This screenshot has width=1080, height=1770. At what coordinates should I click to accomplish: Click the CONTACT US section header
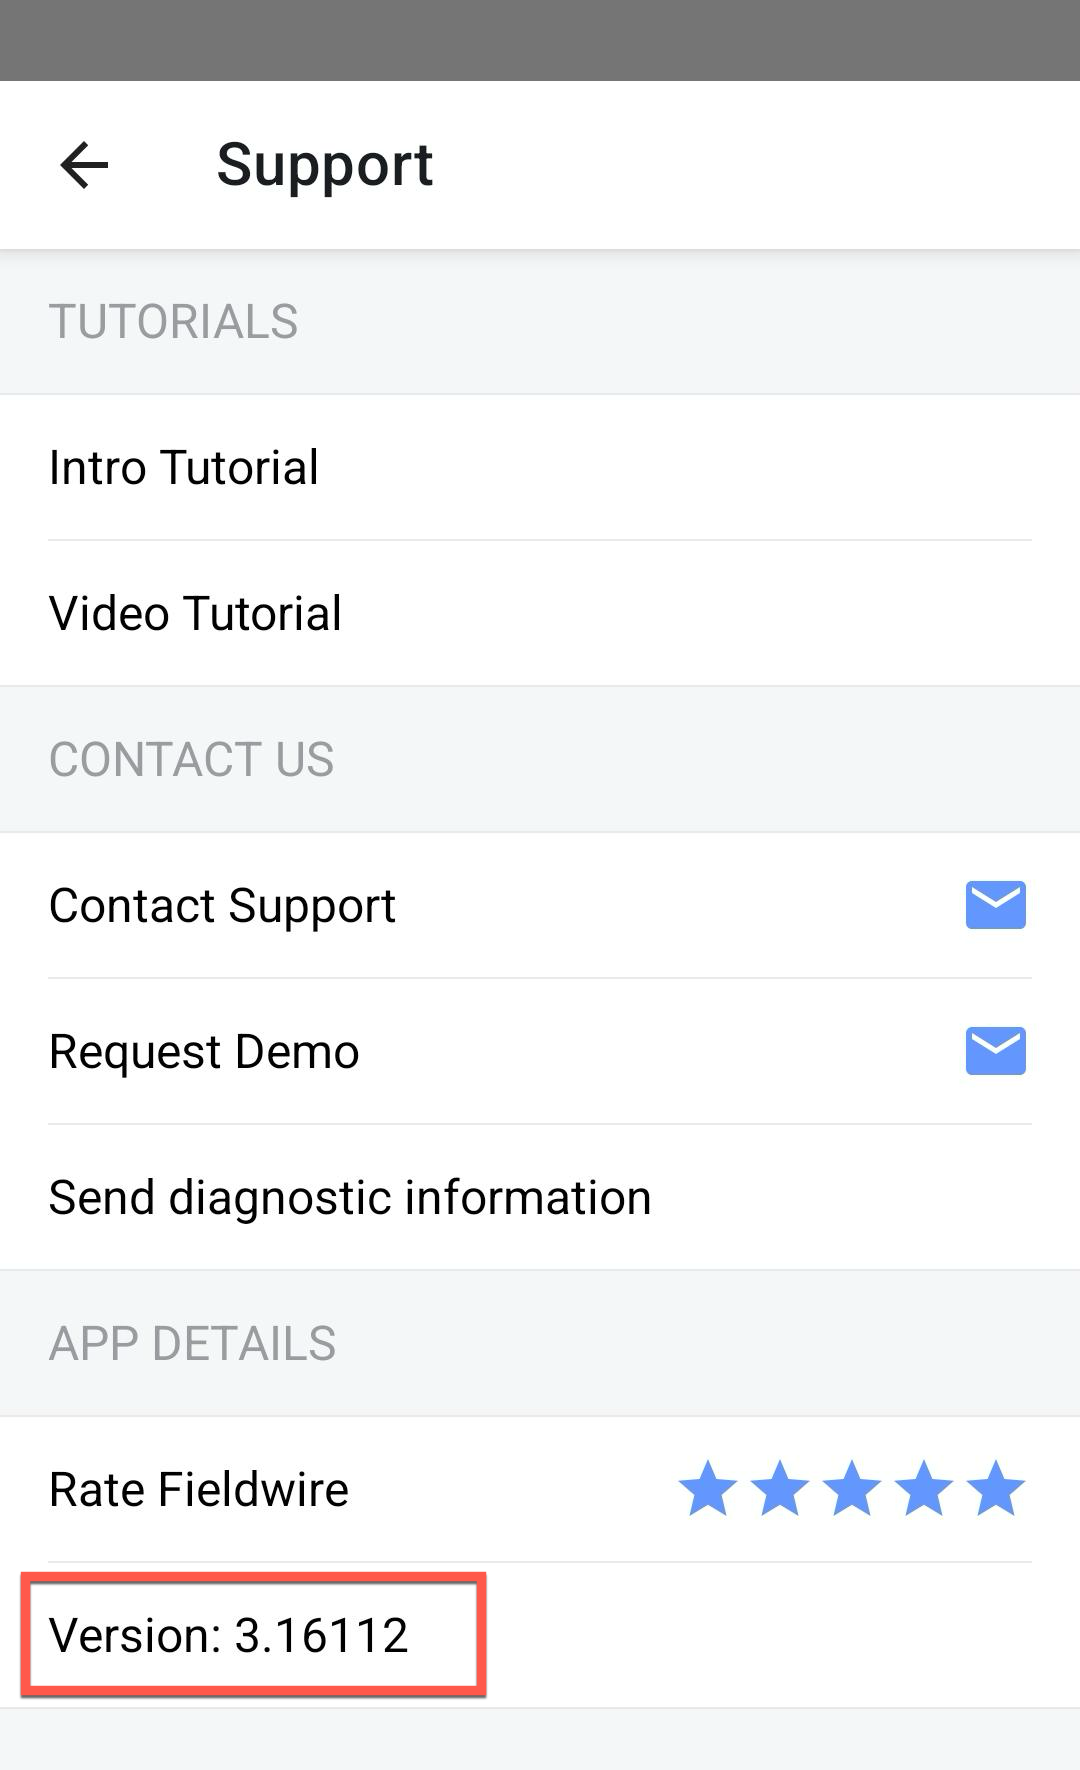[192, 760]
